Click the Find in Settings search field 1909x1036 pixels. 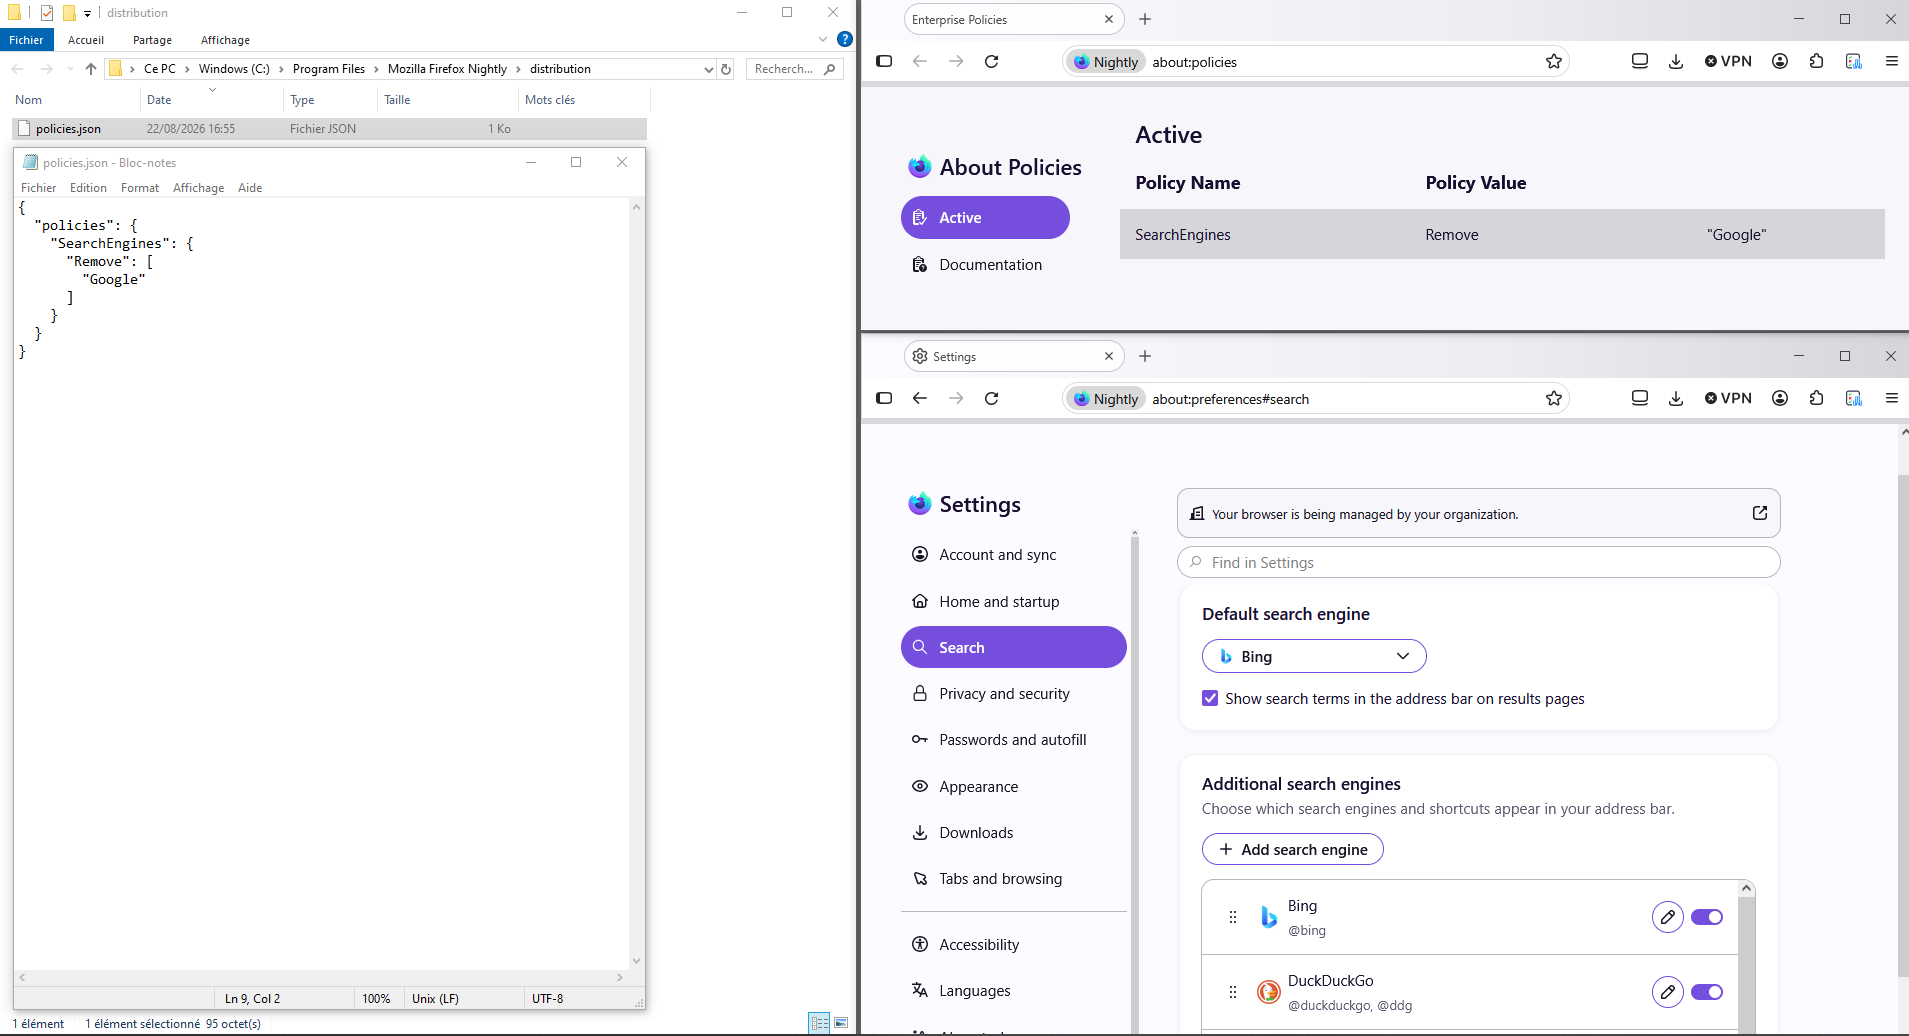tap(1478, 562)
